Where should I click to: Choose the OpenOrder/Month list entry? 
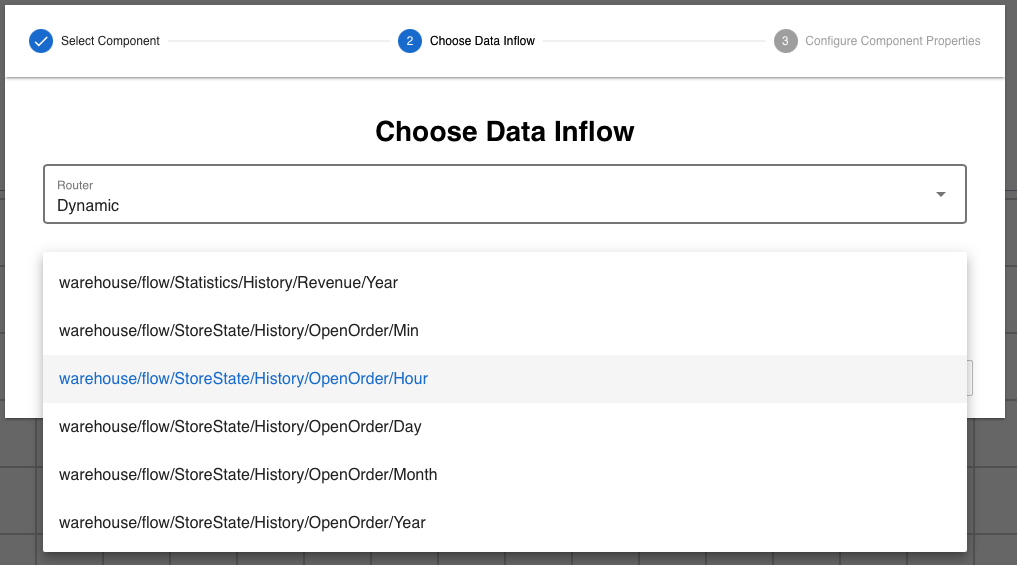(x=248, y=475)
